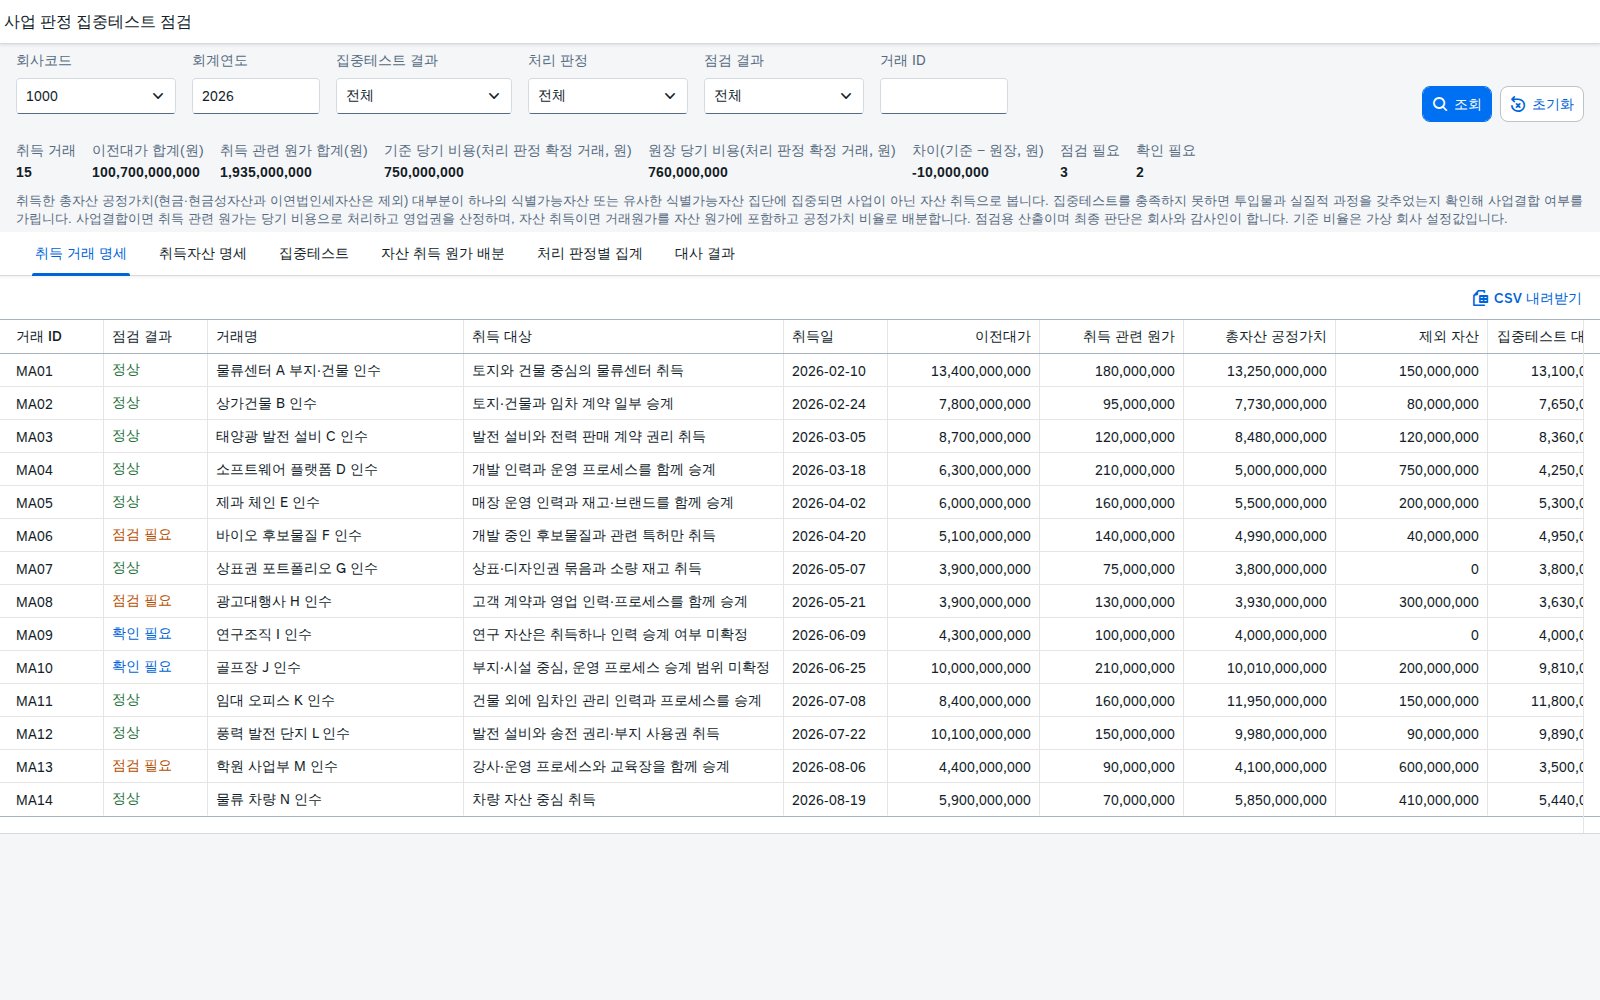Sort by the 취득 대상 column header
The height and width of the screenshot is (1000, 1600).
pyautogui.click(x=624, y=337)
